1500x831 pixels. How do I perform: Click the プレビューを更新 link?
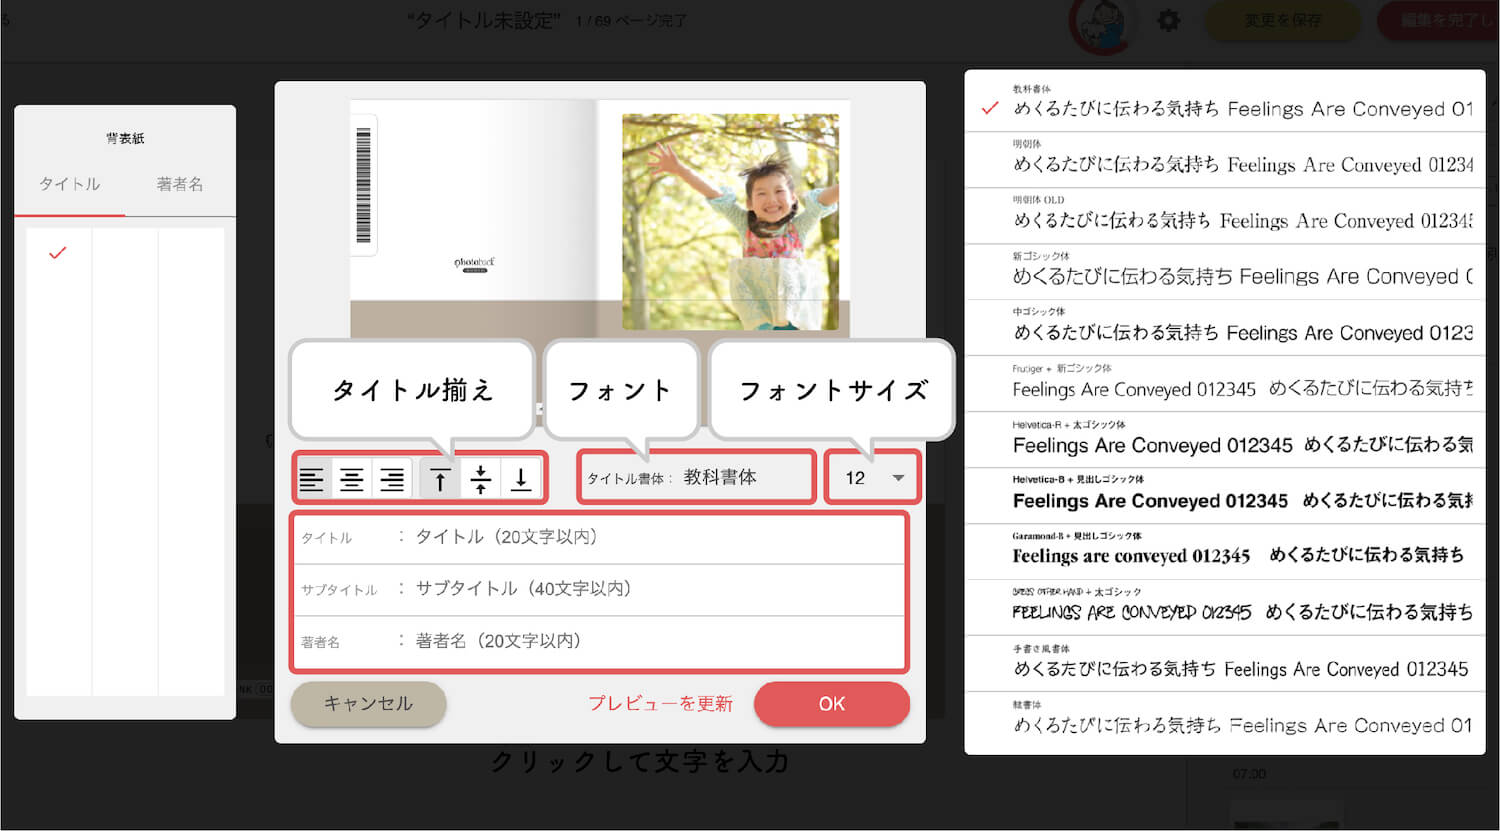pyautogui.click(x=660, y=704)
